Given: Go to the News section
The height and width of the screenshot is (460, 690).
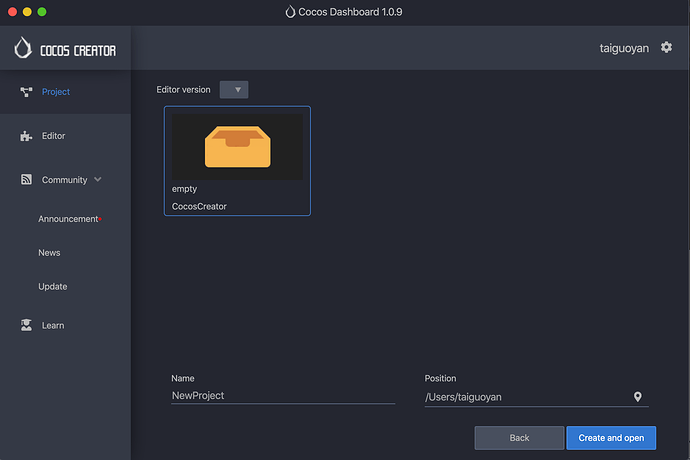Looking at the screenshot, I should pyautogui.click(x=50, y=253).
